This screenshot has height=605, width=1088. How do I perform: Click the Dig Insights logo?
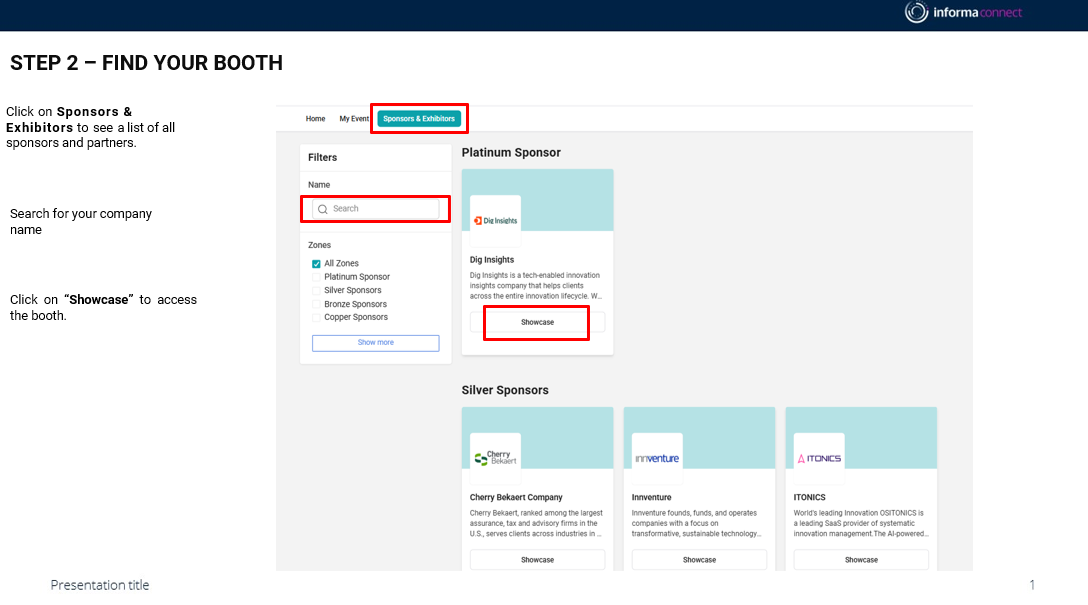tap(495, 220)
